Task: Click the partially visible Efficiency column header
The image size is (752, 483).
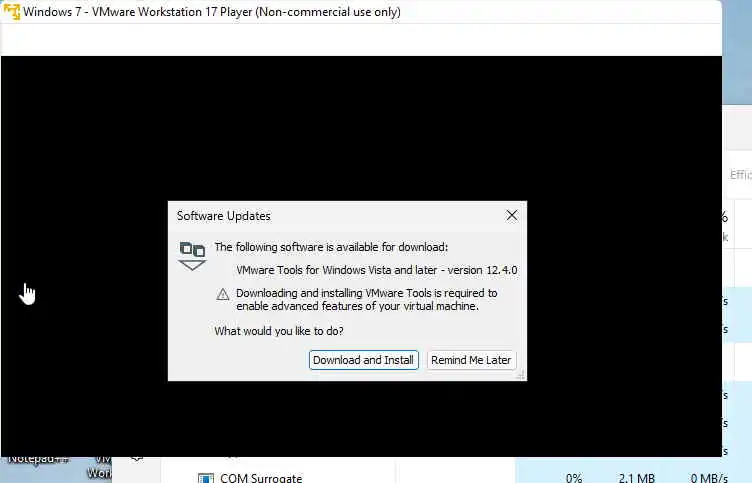Action: click(x=740, y=175)
